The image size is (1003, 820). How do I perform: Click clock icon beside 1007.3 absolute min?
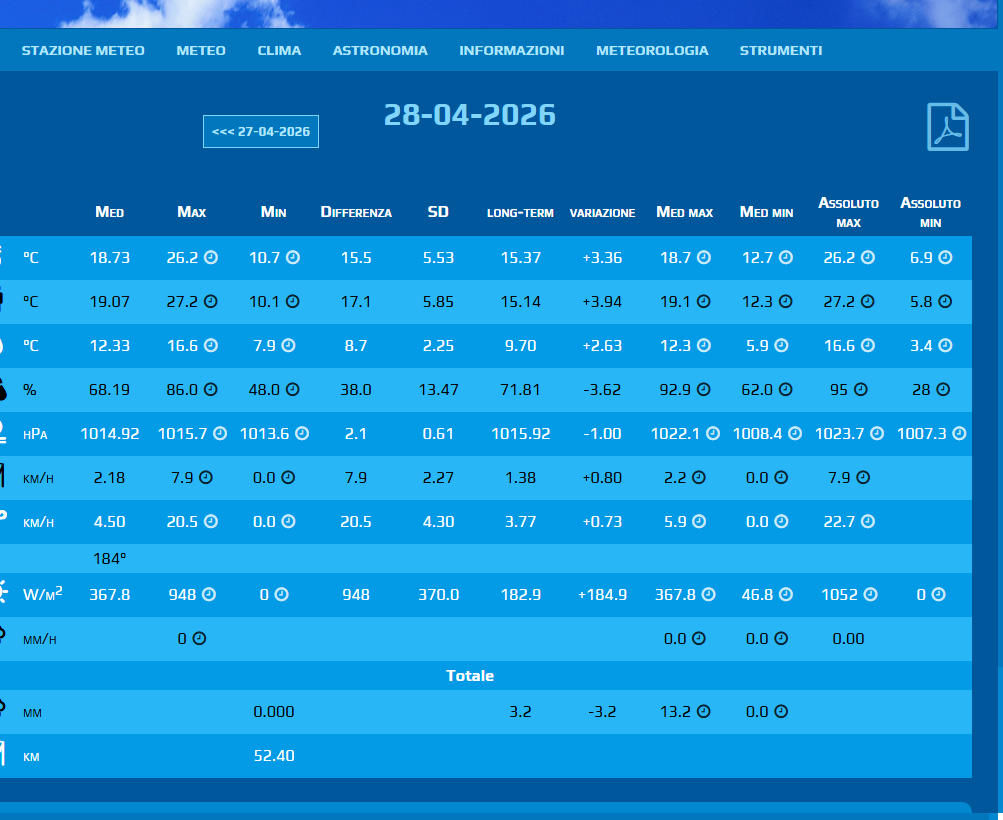click(x=960, y=434)
